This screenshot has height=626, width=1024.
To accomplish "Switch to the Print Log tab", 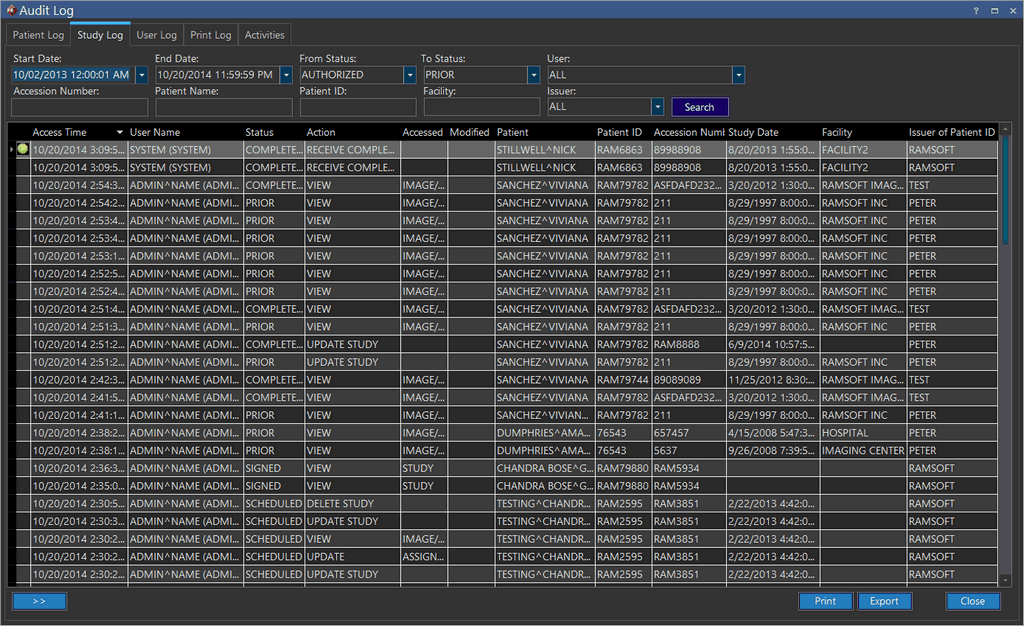I will 211,35.
